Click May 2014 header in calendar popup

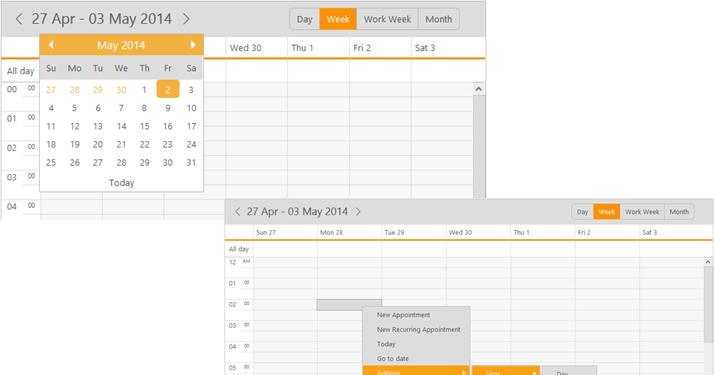pyautogui.click(x=121, y=45)
